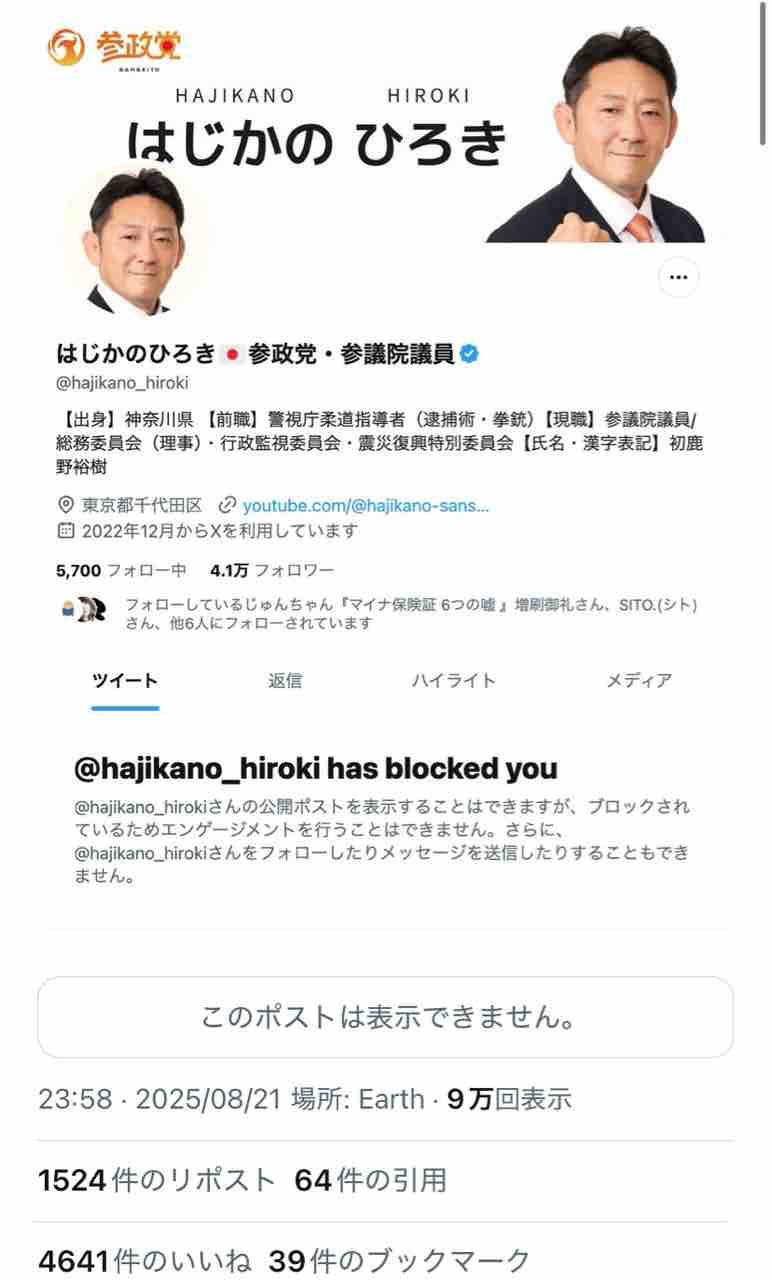Open the three-dot more options button
This screenshot has height=1280, width=772.
679,277
